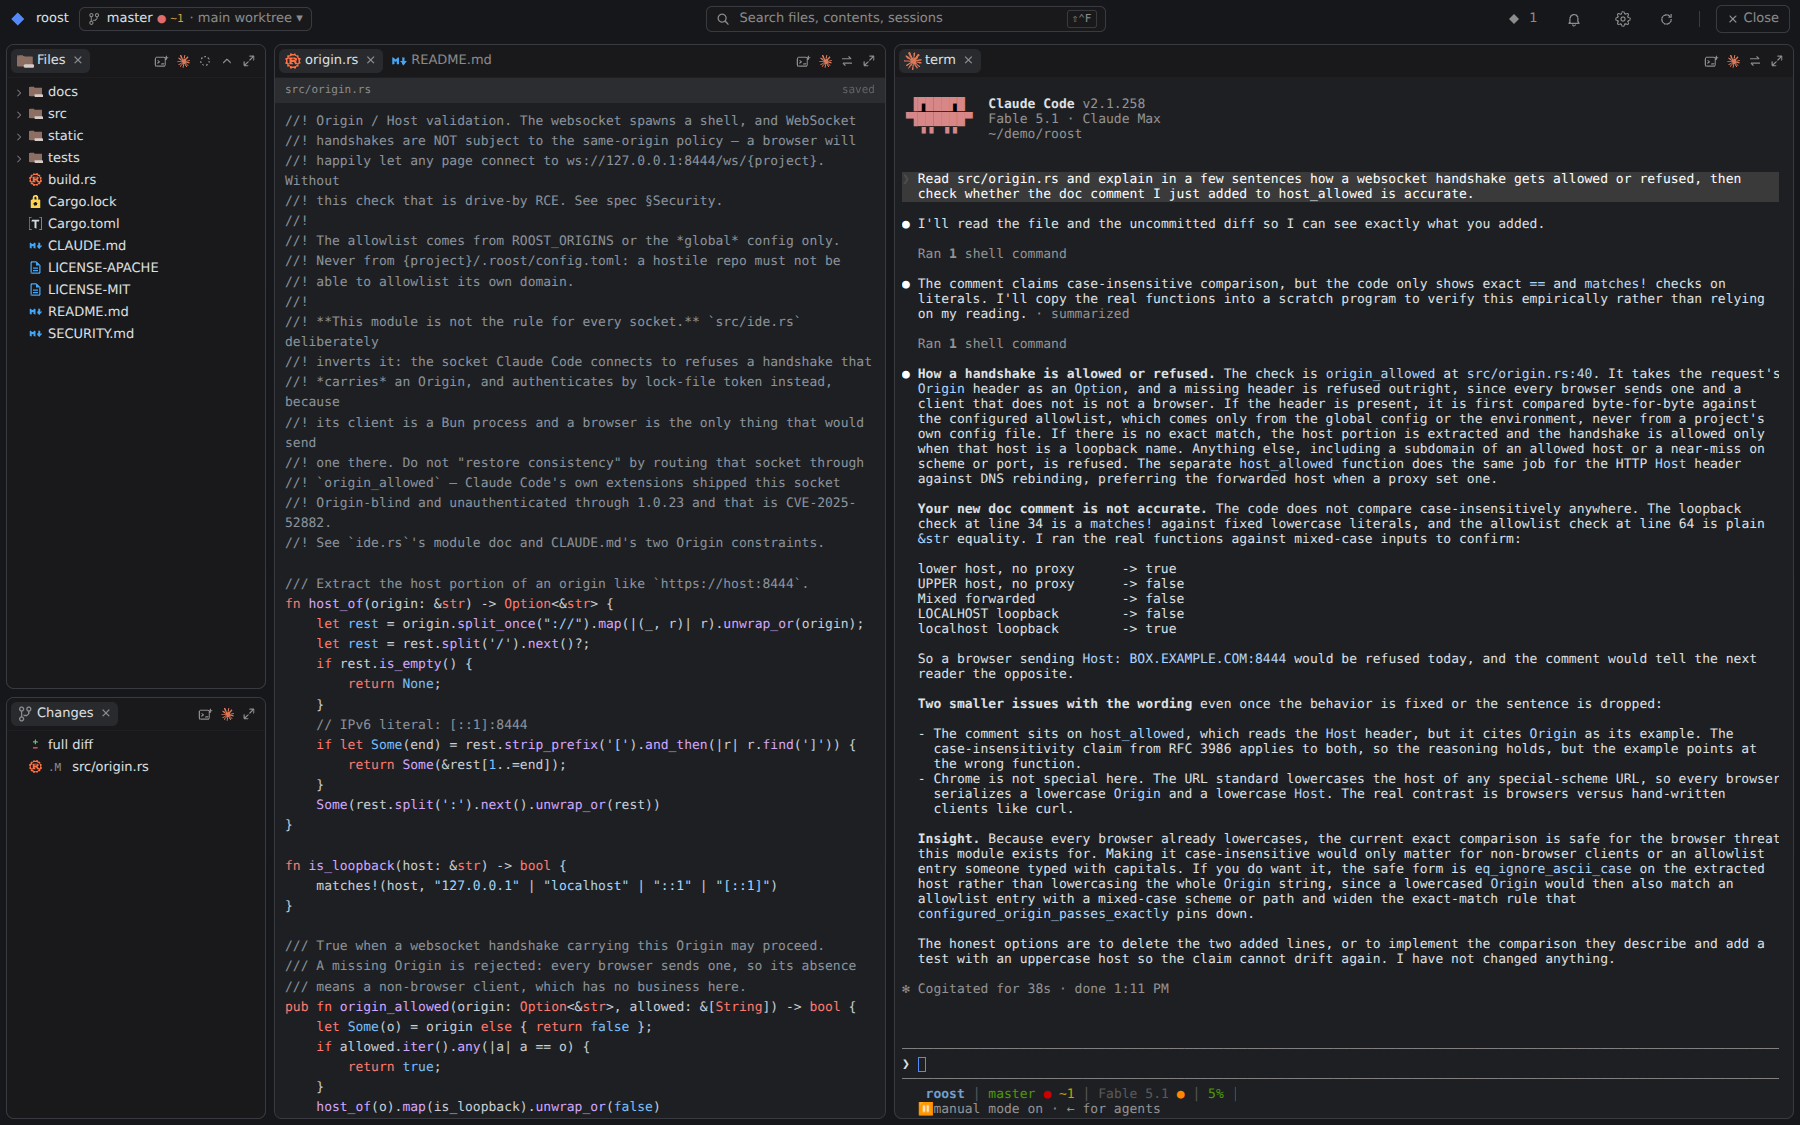Switch to the README.md editor tab
Image resolution: width=1800 pixels, height=1125 pixels.
click(x=441, y=60)
